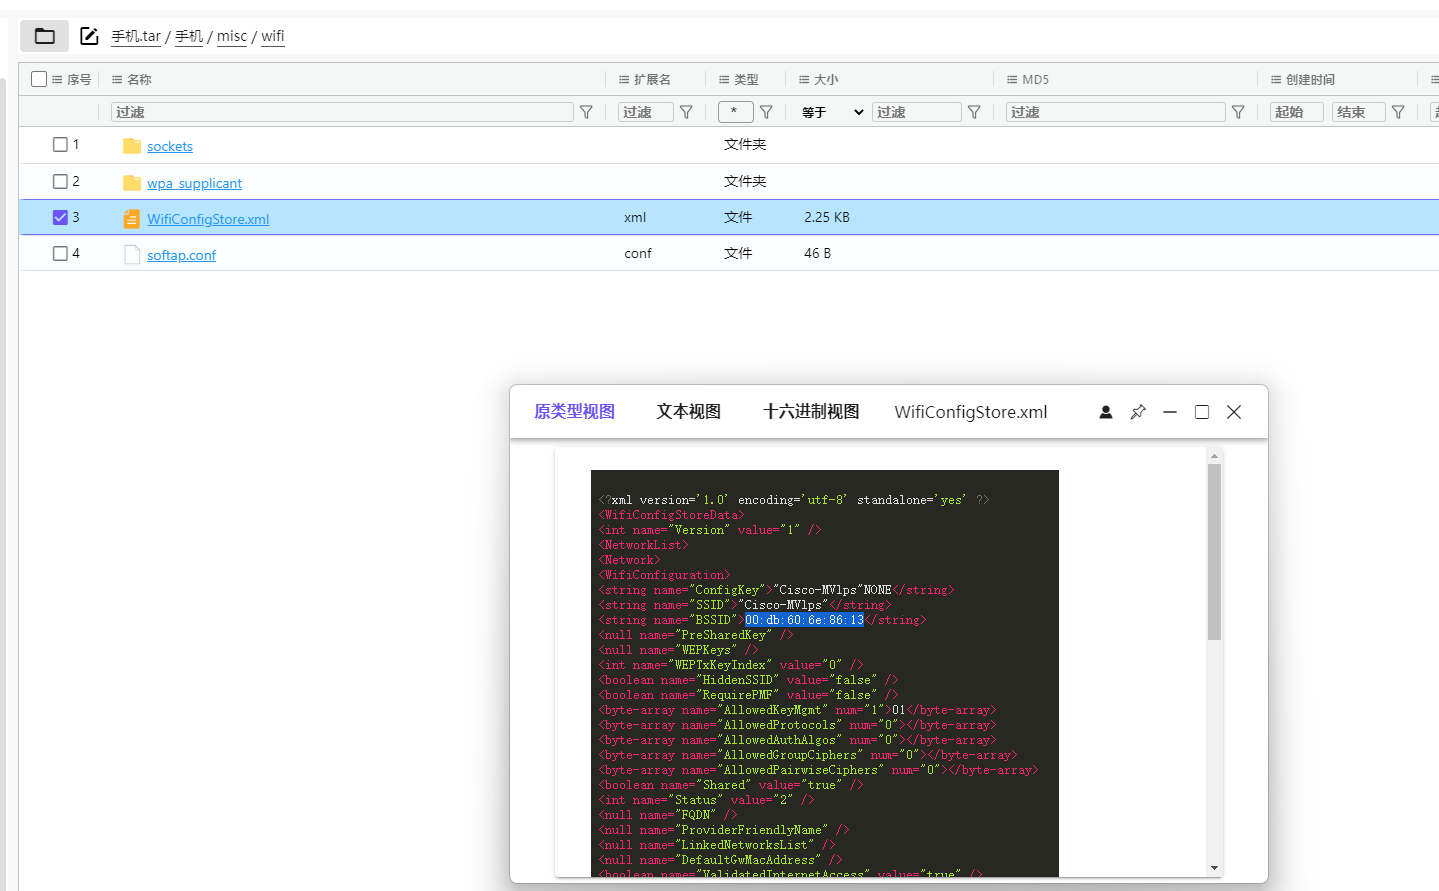Sort by 序号 column header

point(78,79)
